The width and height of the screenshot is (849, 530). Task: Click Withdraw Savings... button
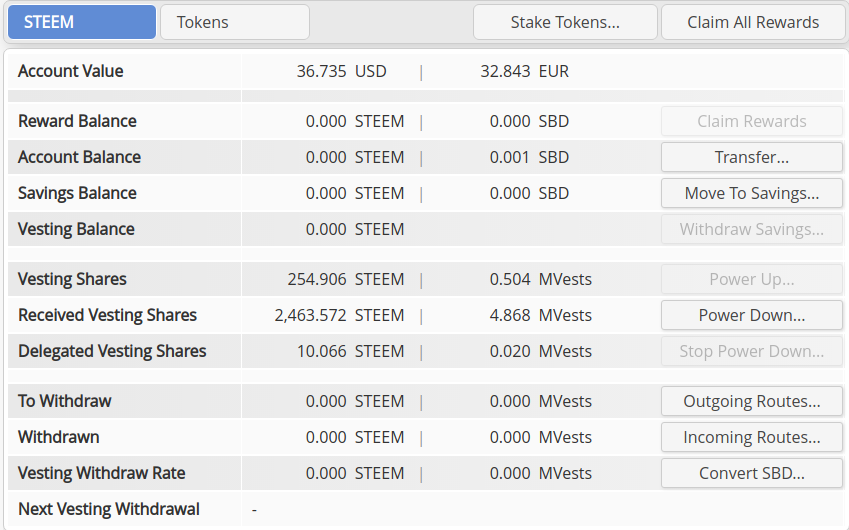coord(752,230)
